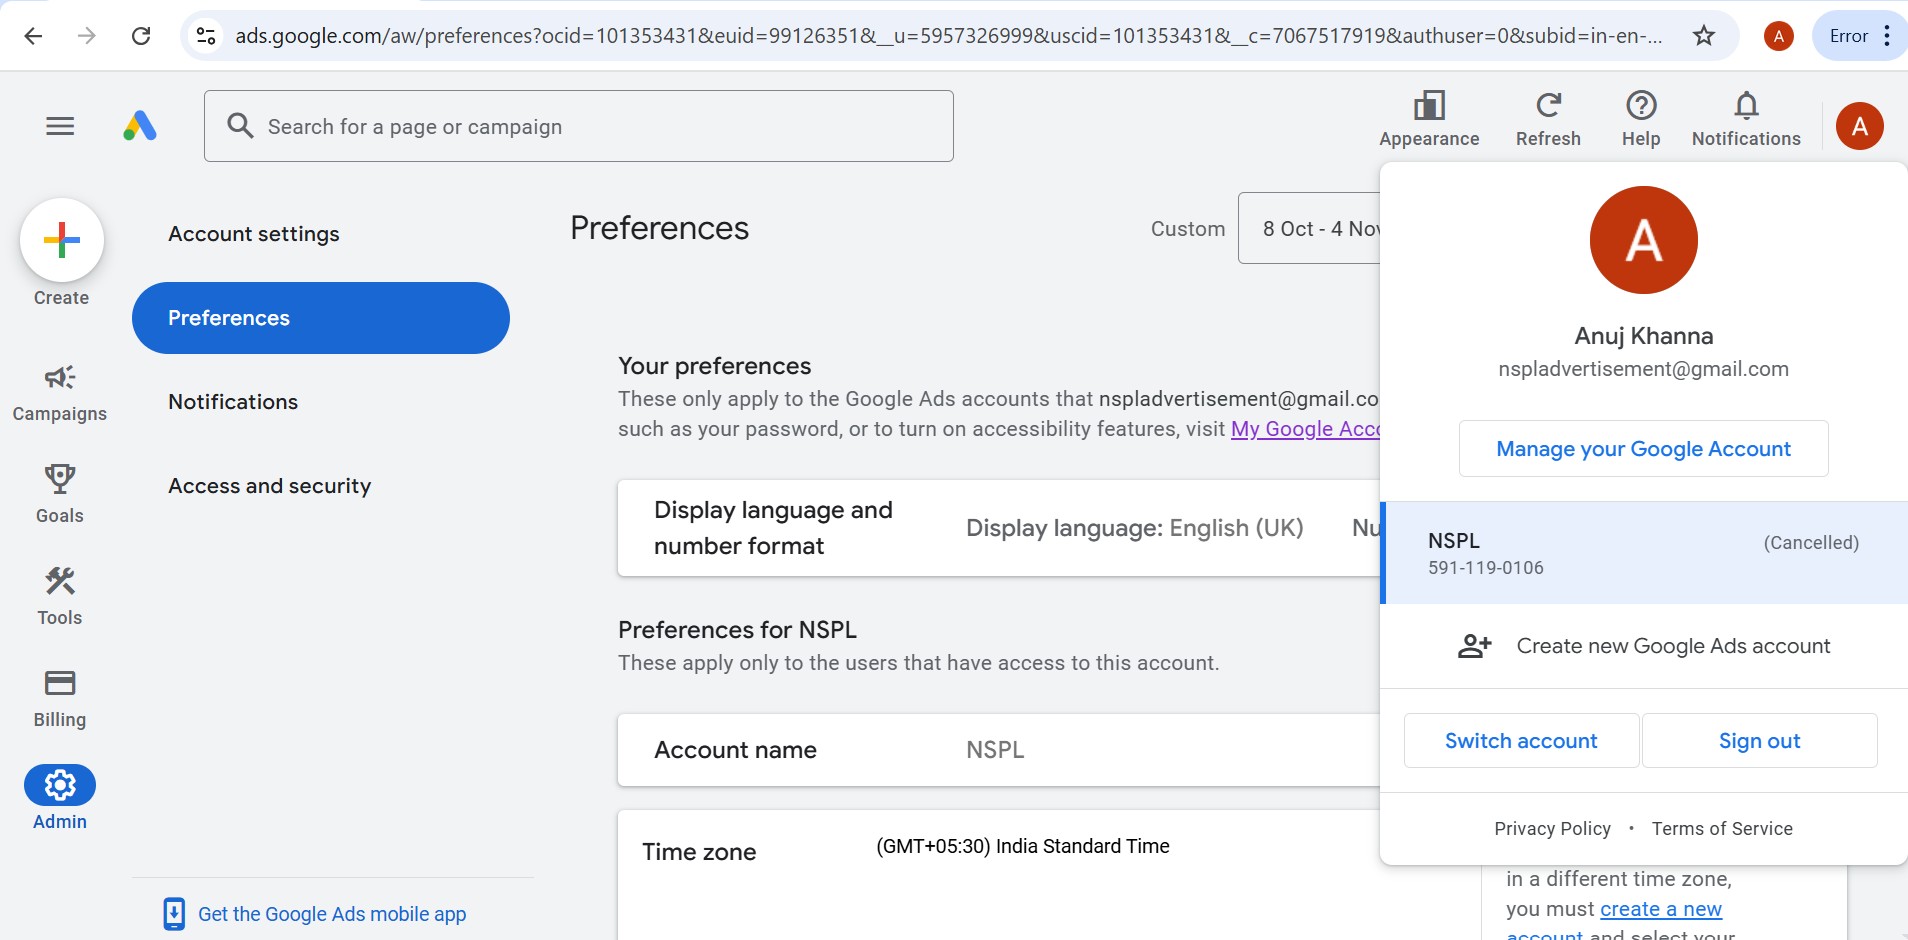
Task: Refresh Google Ads data
Action: pos(1548,120)
